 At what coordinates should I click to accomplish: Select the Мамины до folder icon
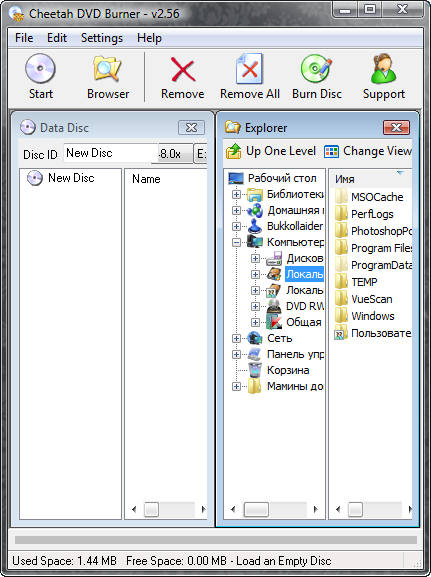[255, 386]
